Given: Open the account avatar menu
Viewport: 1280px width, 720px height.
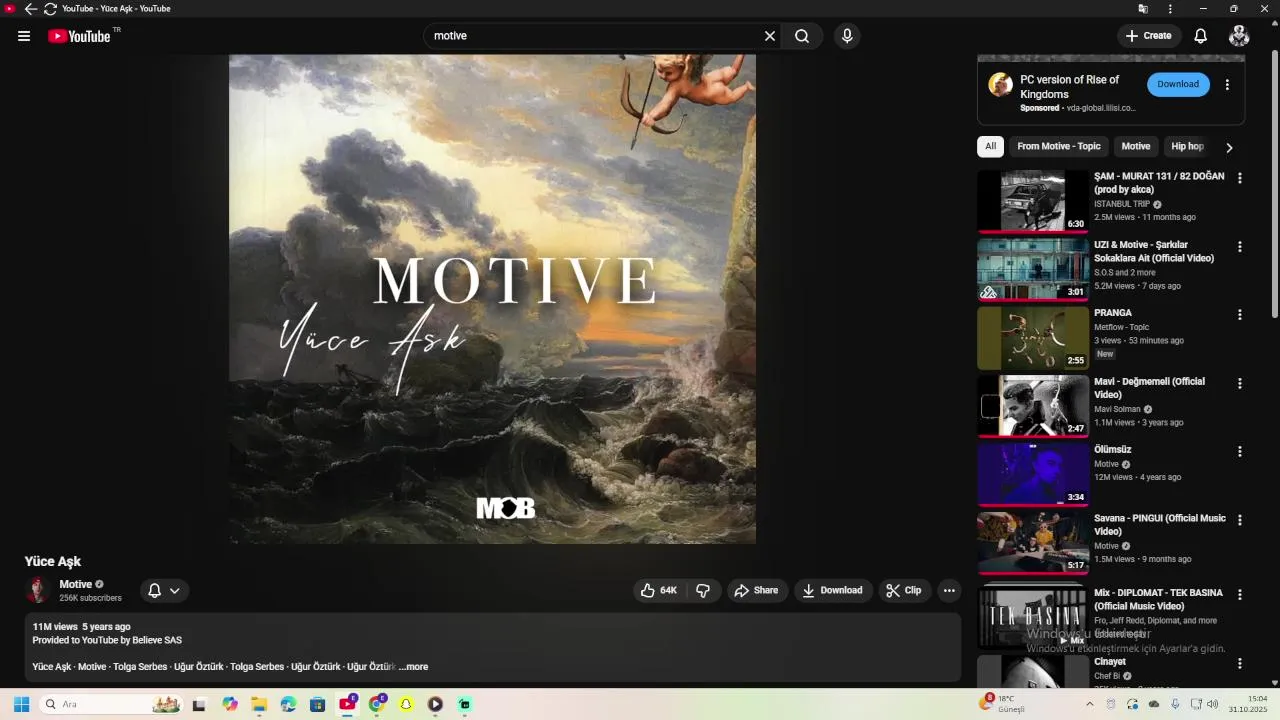Looking at the screenshot, I should pos(1239,36).
